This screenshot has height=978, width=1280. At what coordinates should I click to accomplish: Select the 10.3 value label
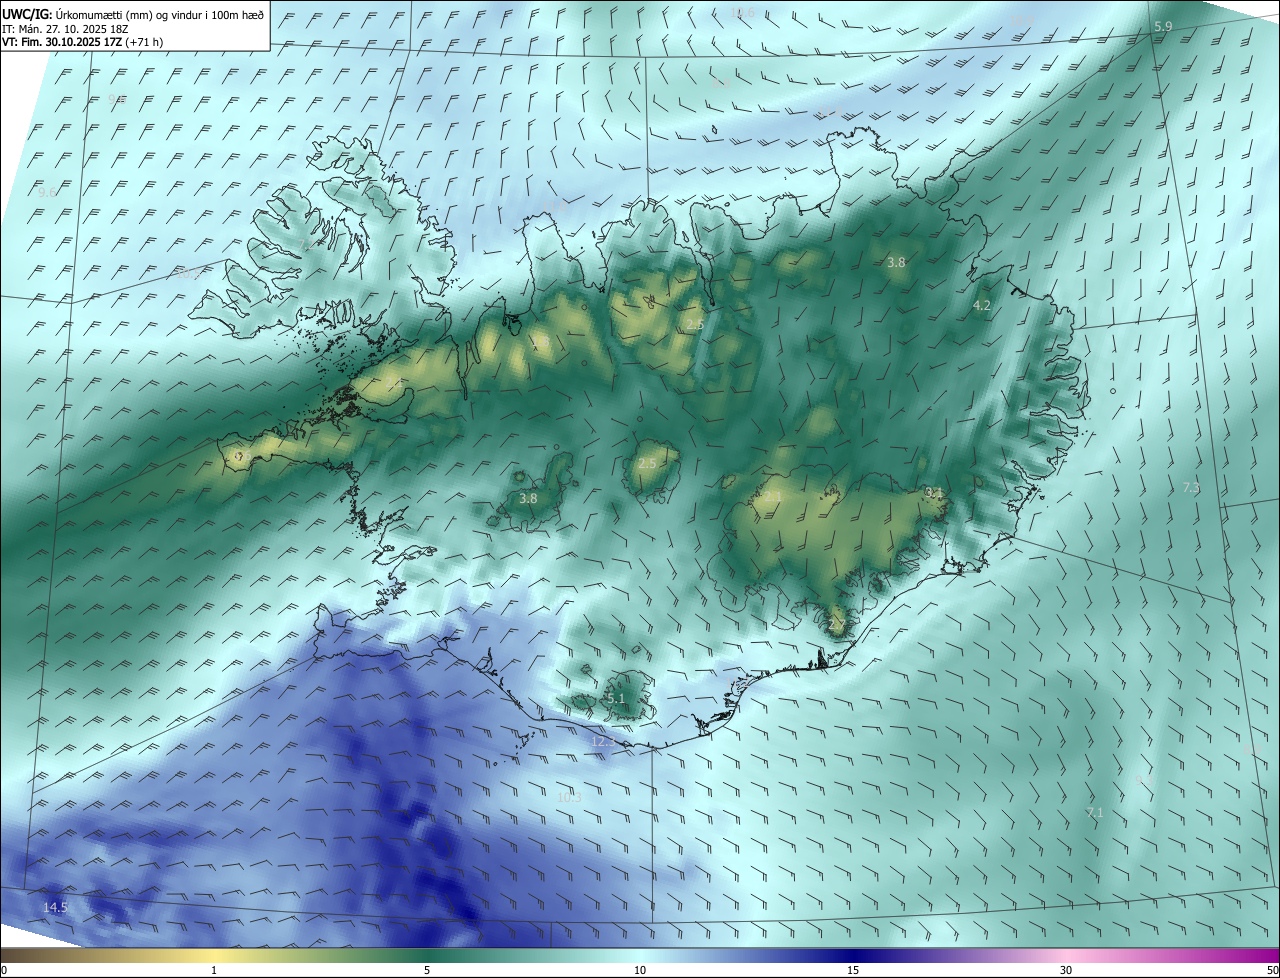pyautogui.click(x=569, y=798)
